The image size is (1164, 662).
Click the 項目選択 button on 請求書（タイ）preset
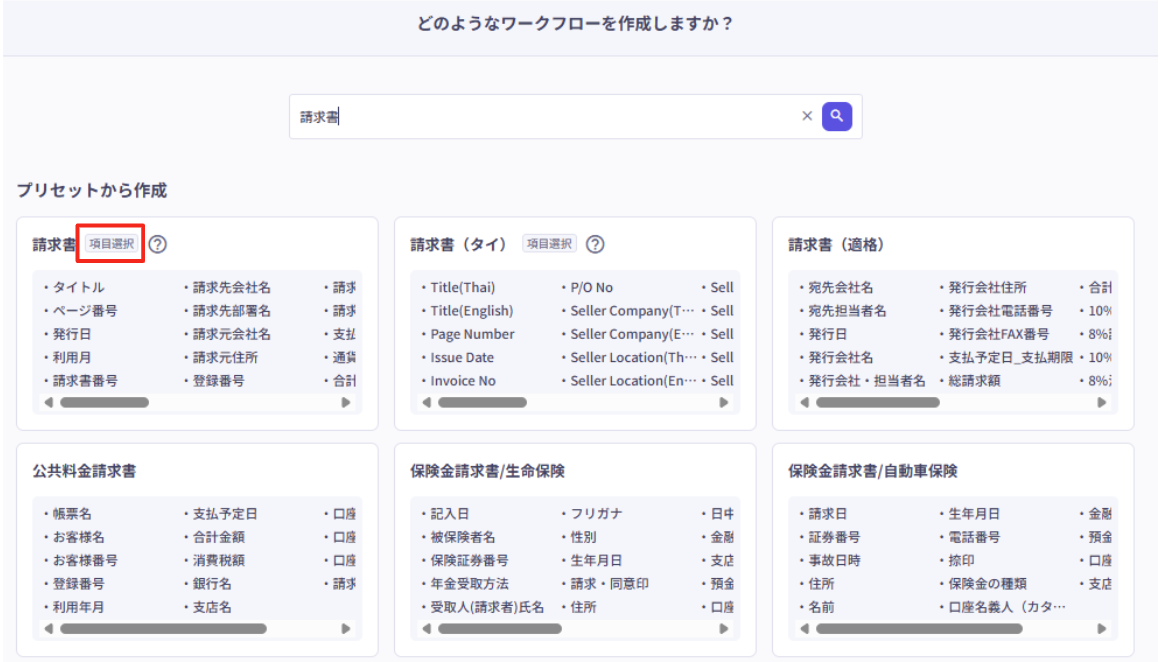tap(548, 243)
